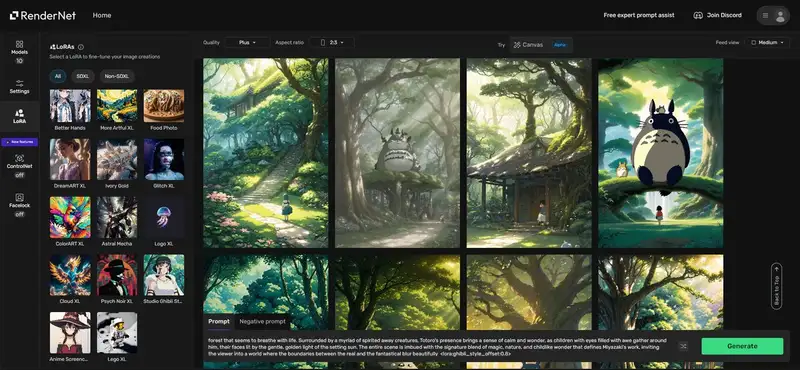Click the New features badge
This screenshot has height=370, width=800.
pyautogui.click(x=19, y=141)
